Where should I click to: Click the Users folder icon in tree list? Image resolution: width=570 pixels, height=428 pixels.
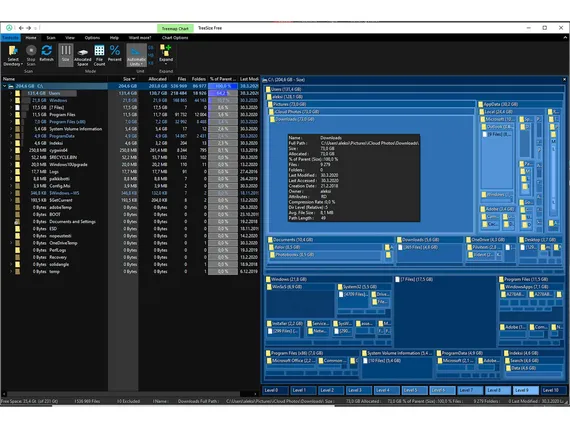(x=17, y=93)
